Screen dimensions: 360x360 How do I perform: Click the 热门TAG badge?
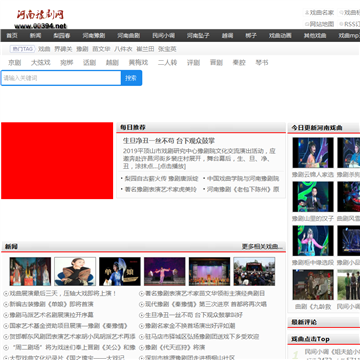(x=22, y=49)
